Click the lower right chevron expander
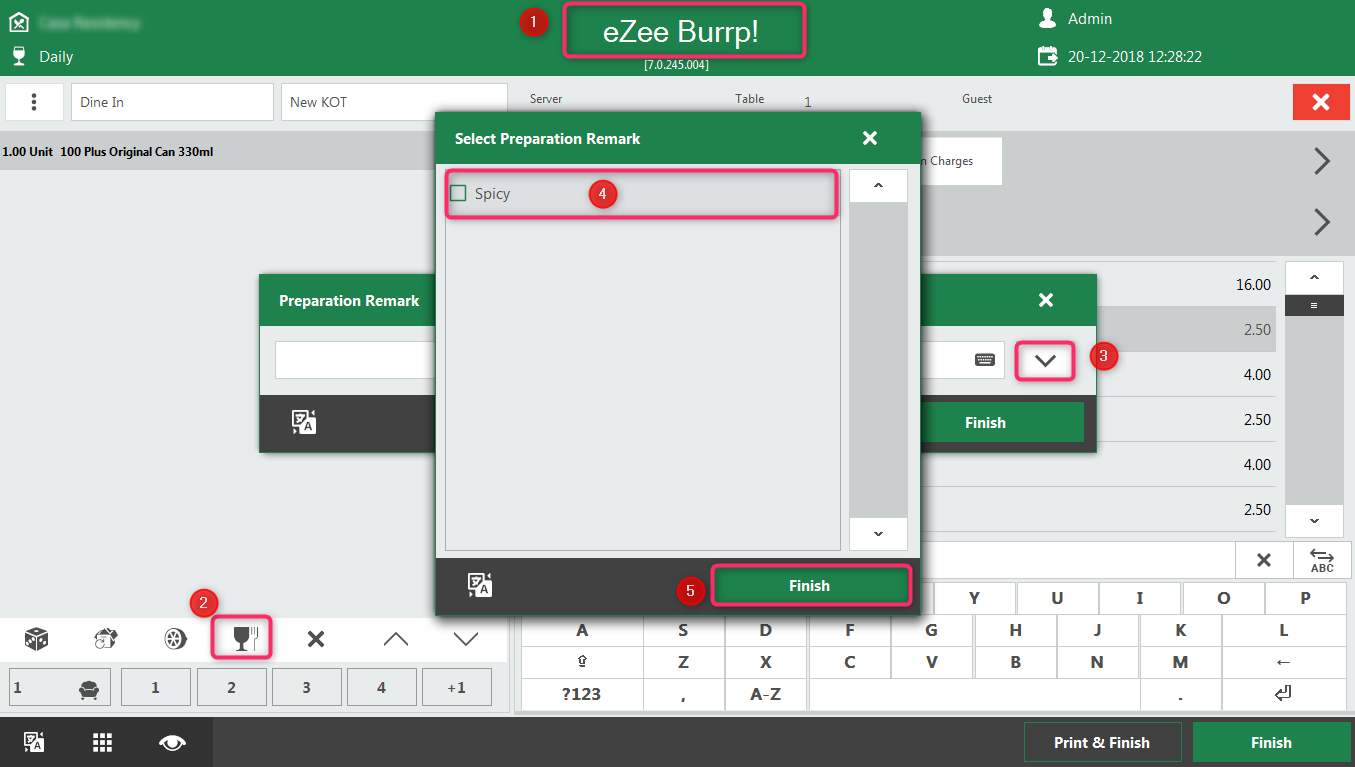Screen dimensions: 1355x767 click(x=1322, y=221)
